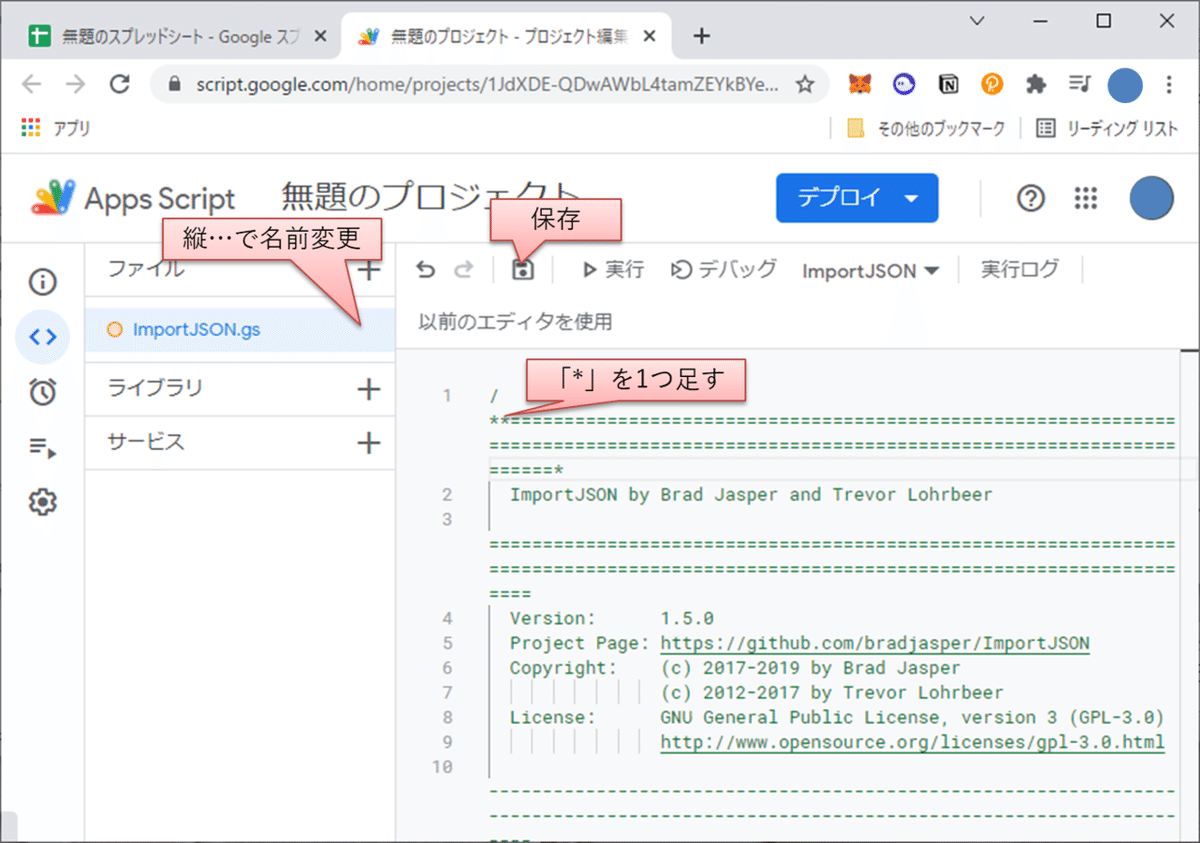Open the Google apps grid icon
1200x843 pixels.
coord(1086,199)
